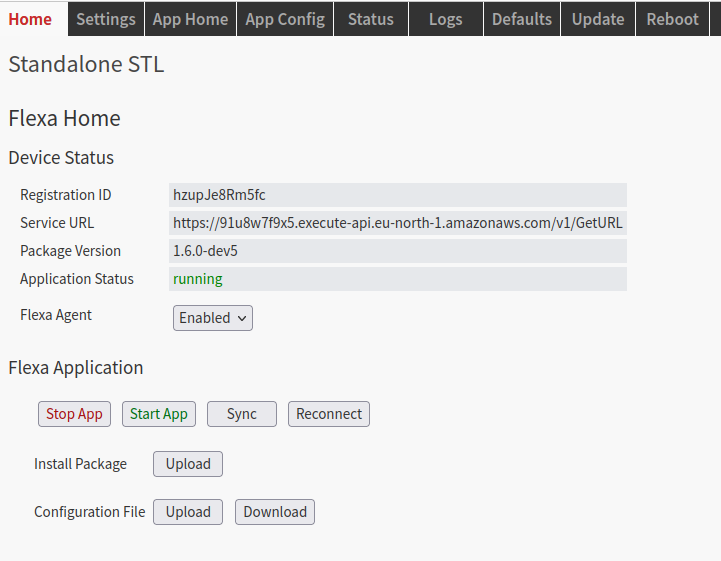View the Logs tab
This screenshot has height=561, width=721.
coord(446,19)
